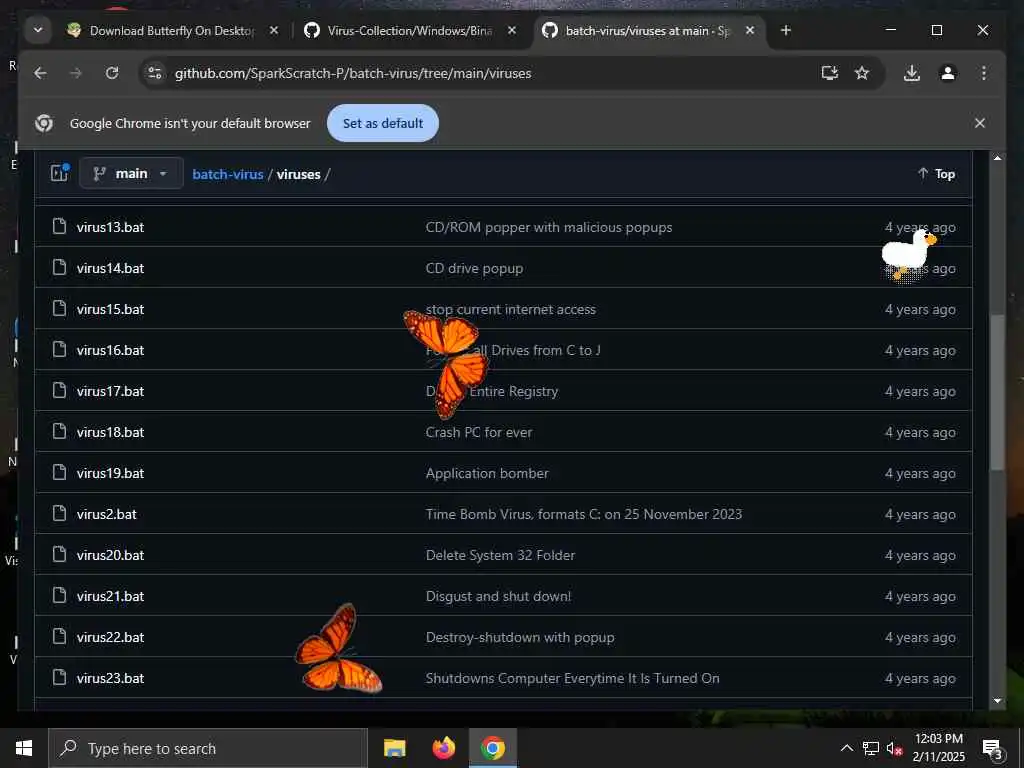This screenshot has height=768, width=1024.
Task: Close the Virus-Collection tab
Action: point(512,30)
